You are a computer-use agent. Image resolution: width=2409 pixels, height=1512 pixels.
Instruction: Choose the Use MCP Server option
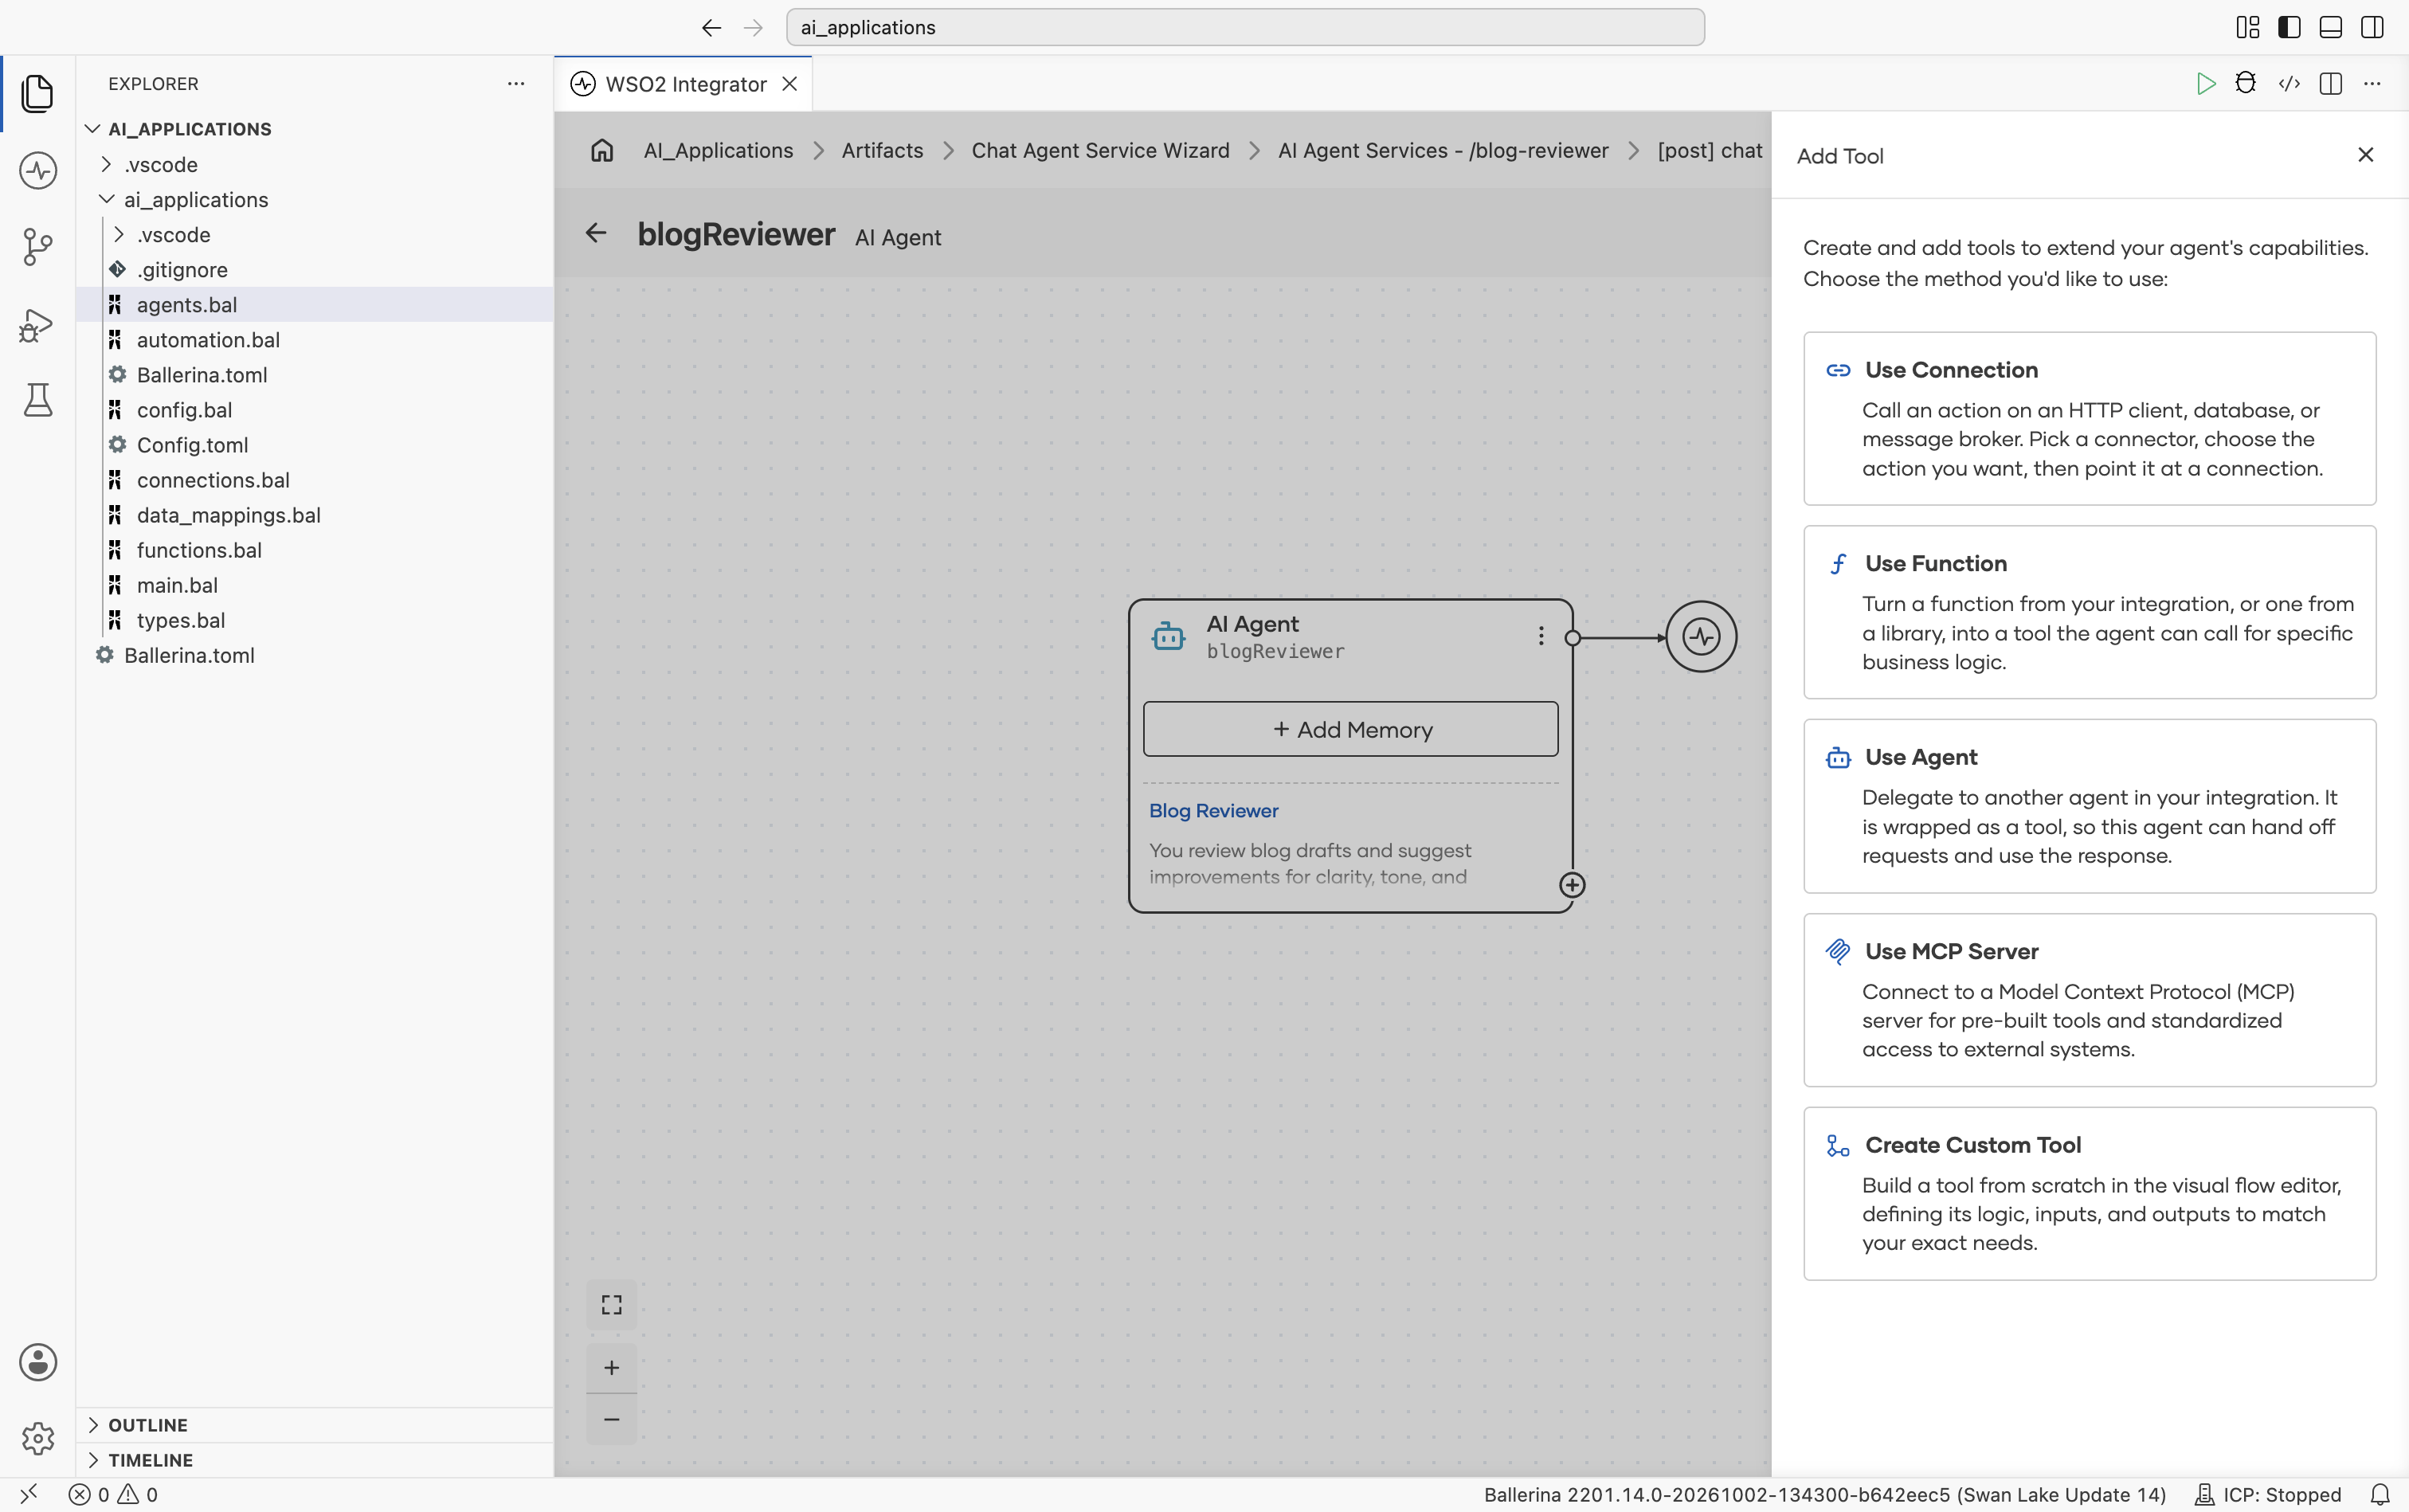click(2089, 1000)
